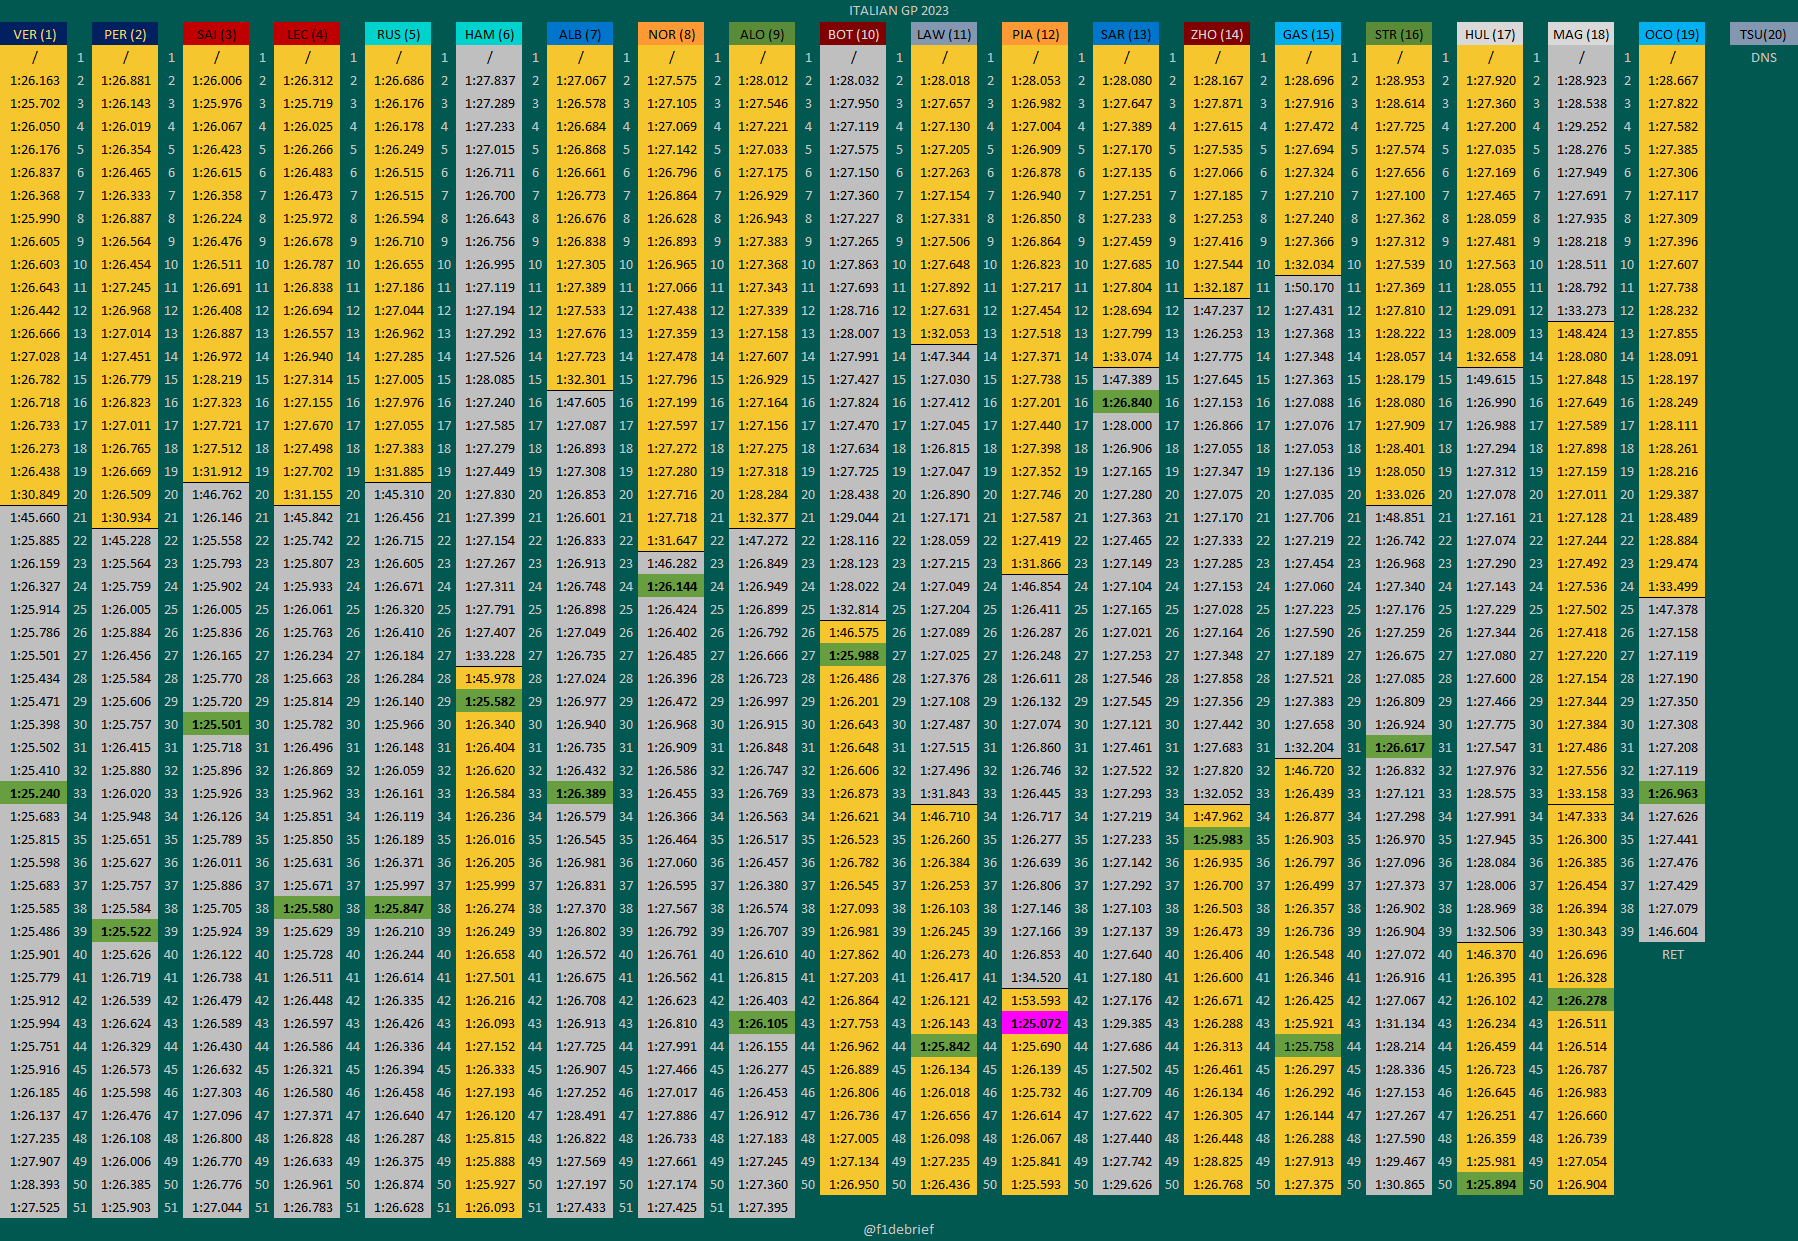
Task: Select the PER (2) column header
Action: coord(126,34)
